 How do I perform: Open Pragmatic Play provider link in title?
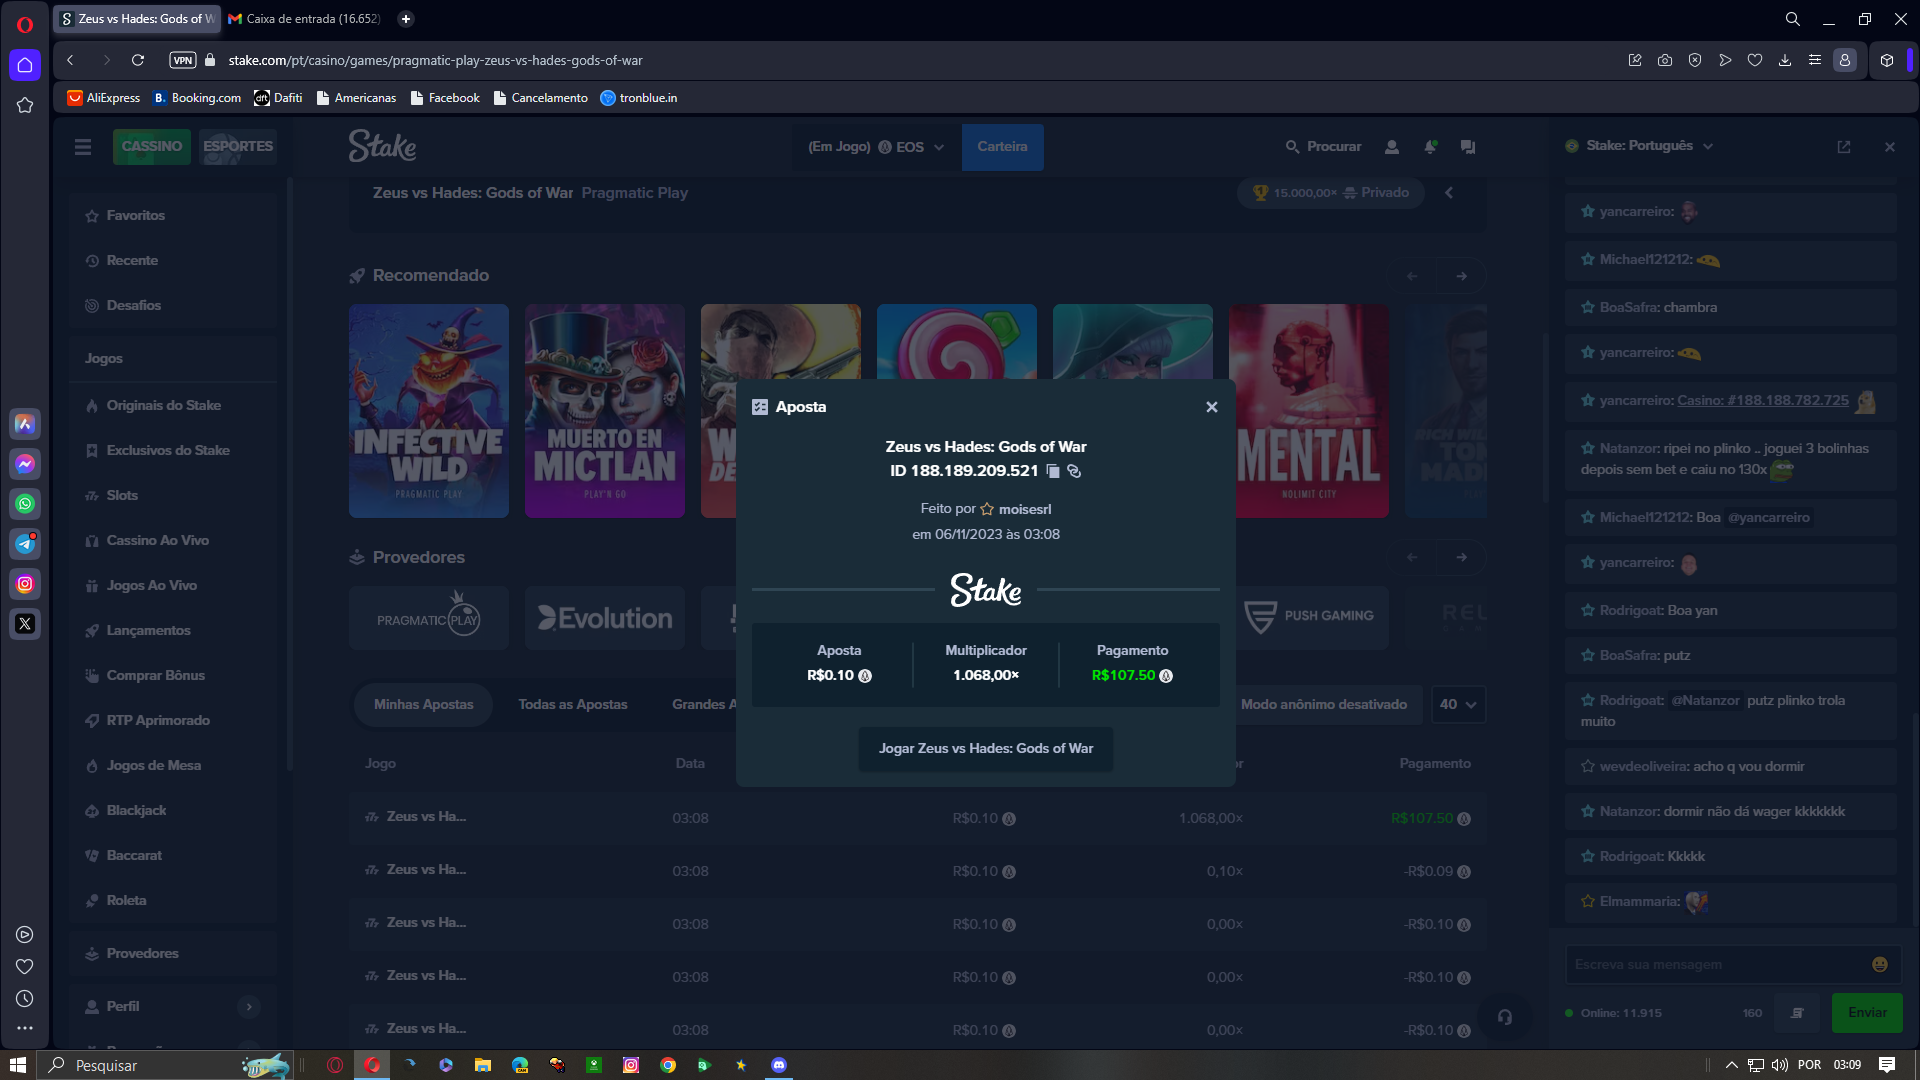coord(634,193)
